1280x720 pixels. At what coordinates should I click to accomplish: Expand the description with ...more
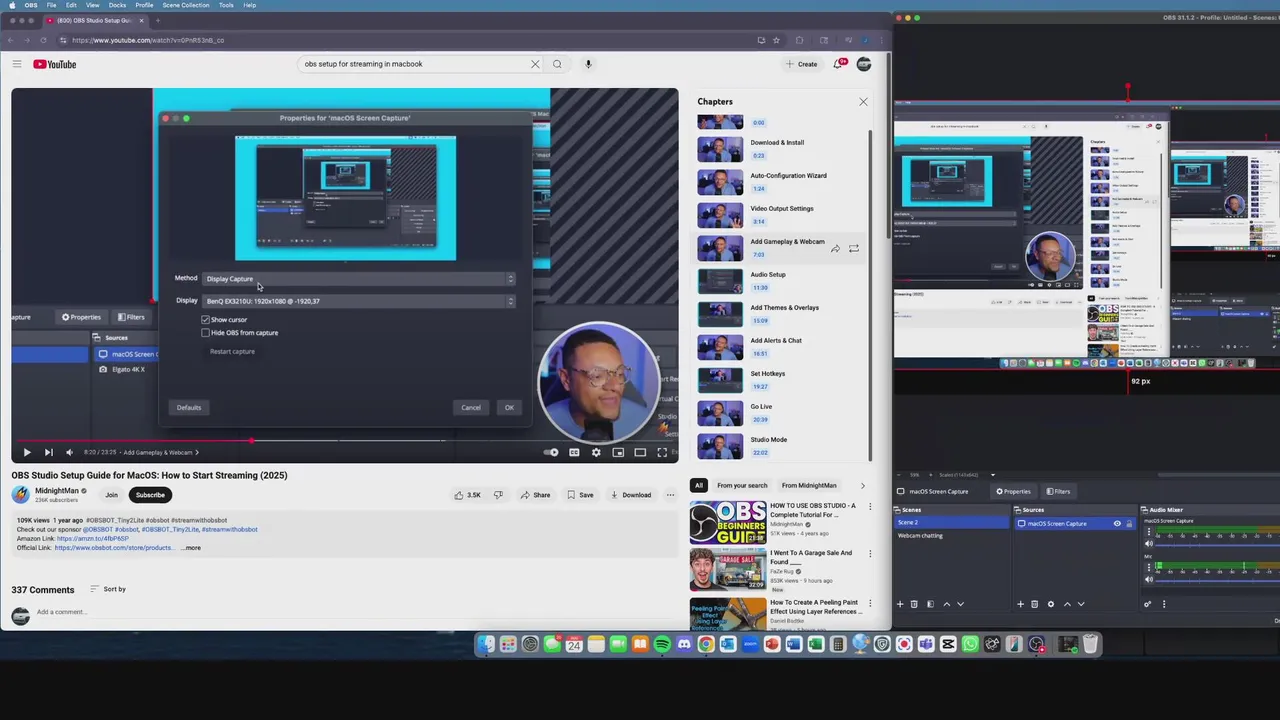tap(190, 548)
